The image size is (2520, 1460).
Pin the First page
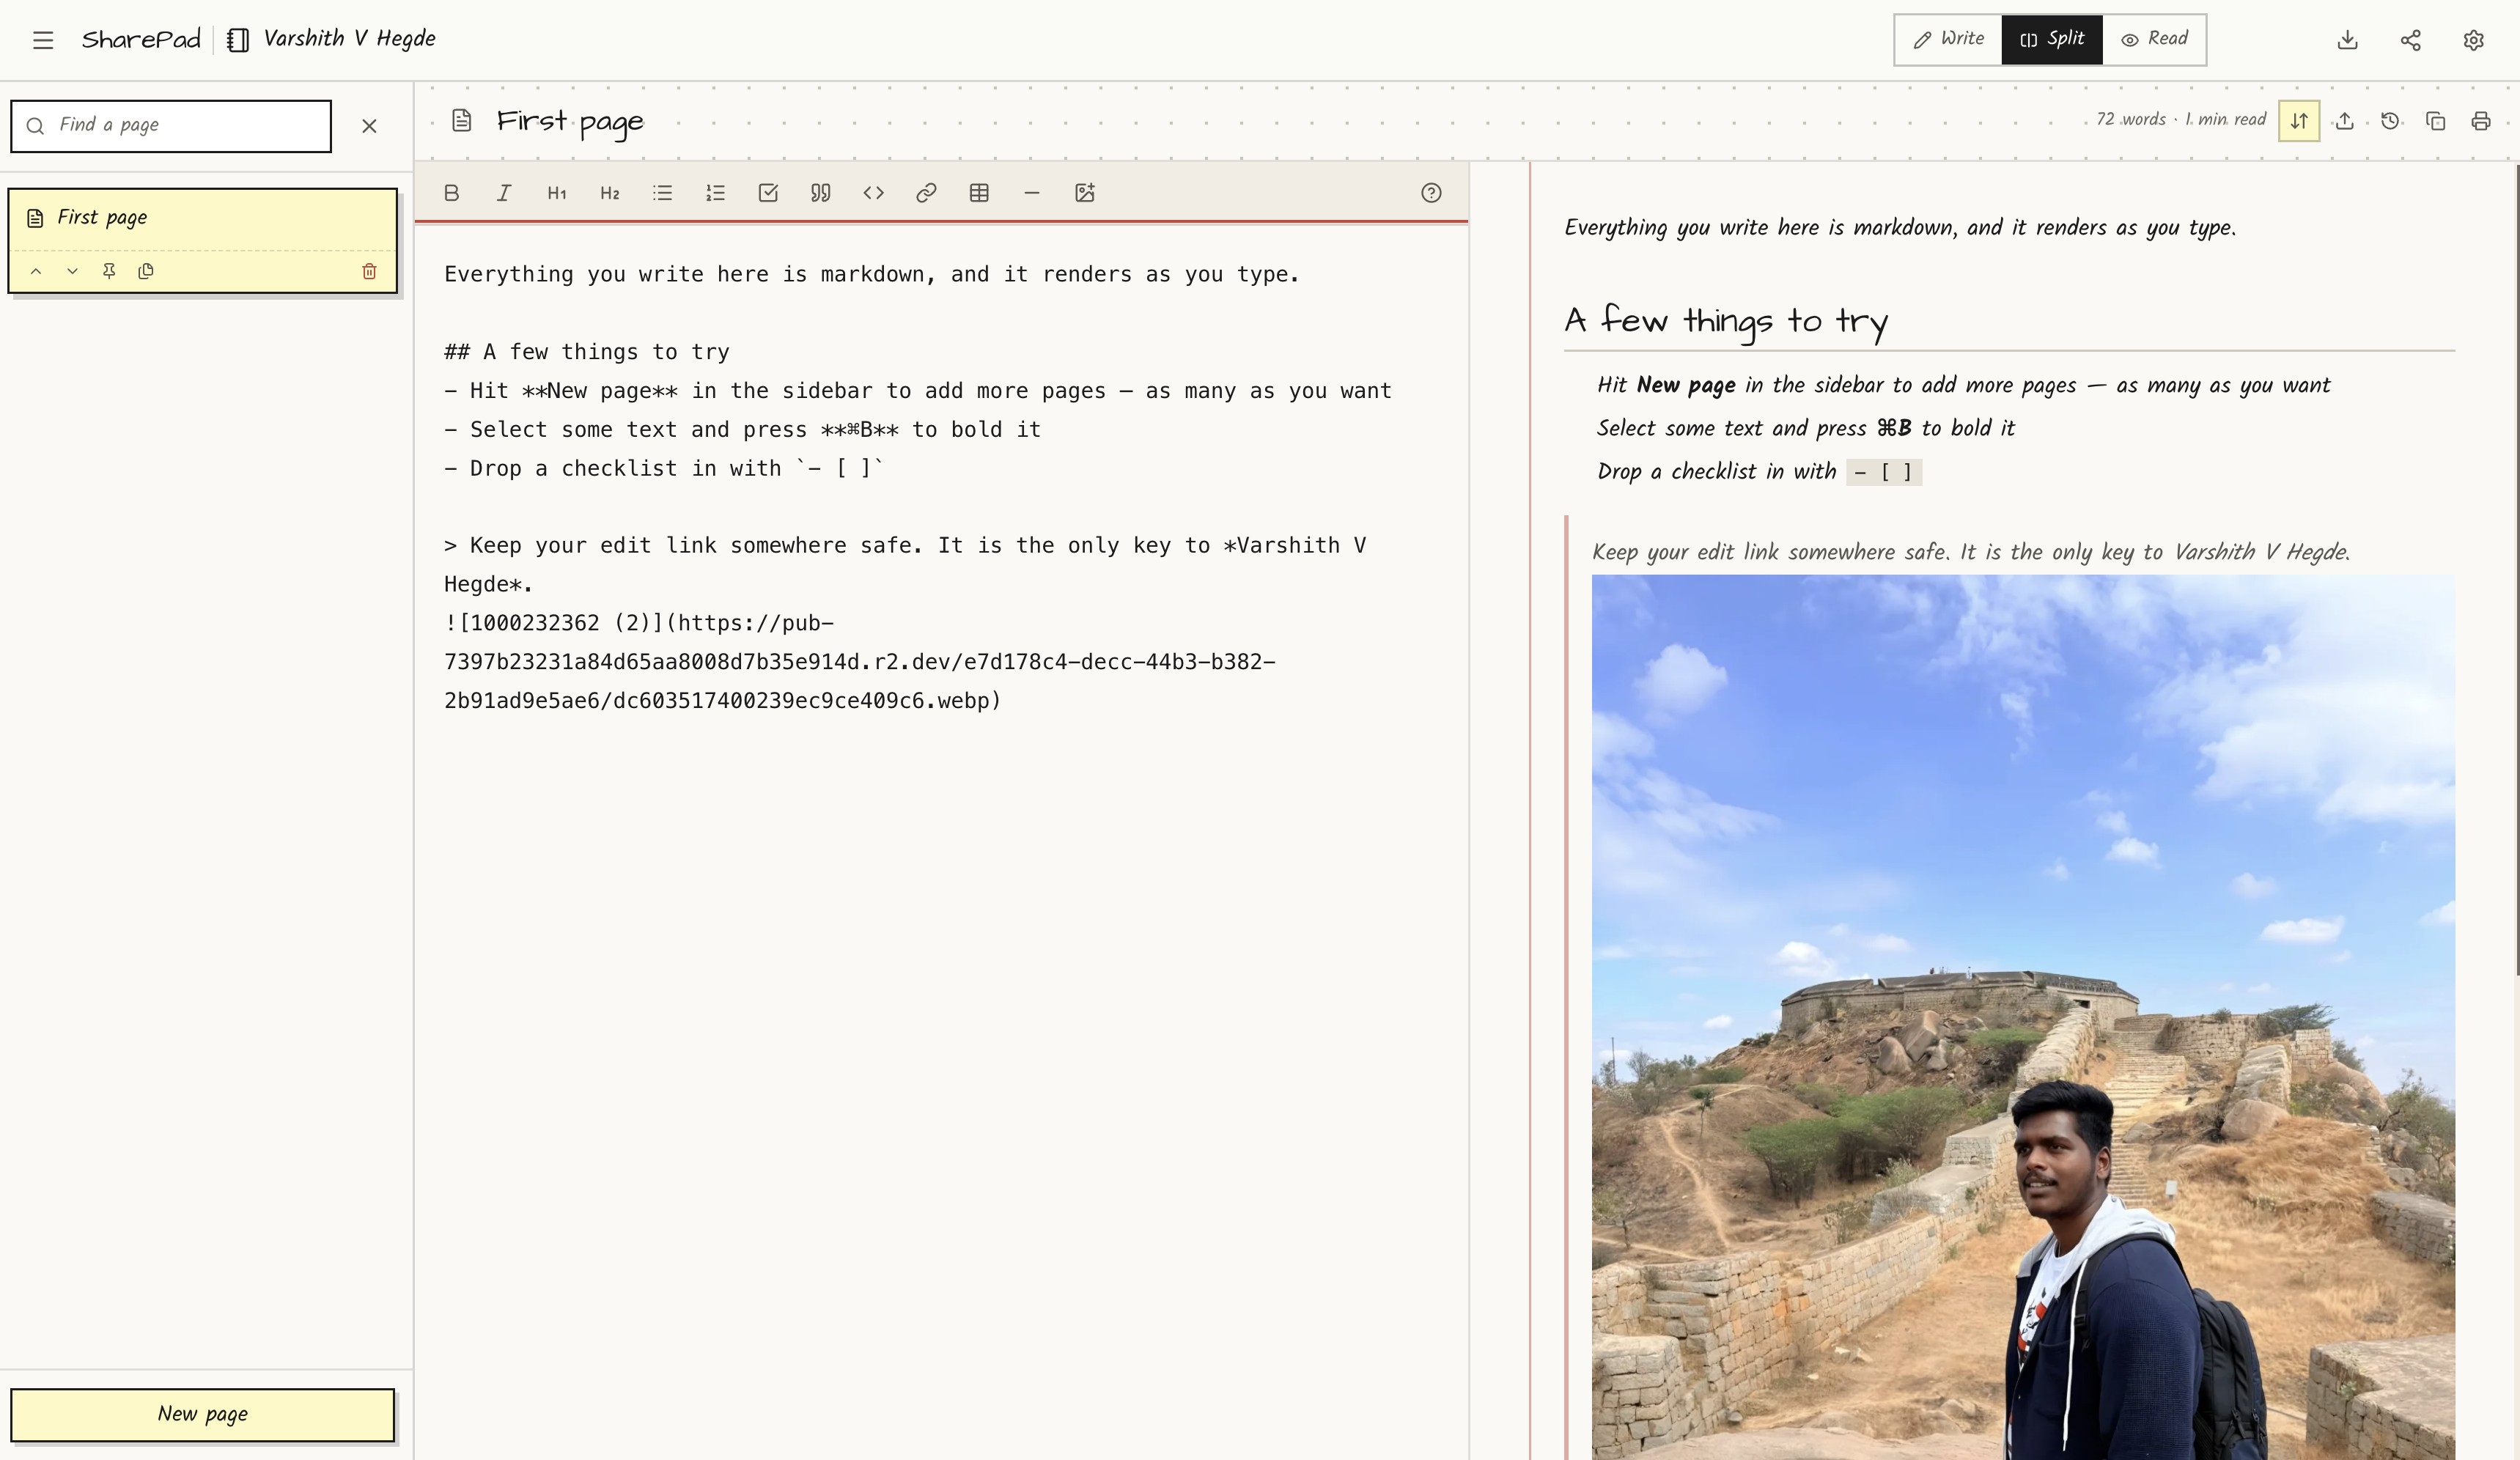click(x=109, y=271)
